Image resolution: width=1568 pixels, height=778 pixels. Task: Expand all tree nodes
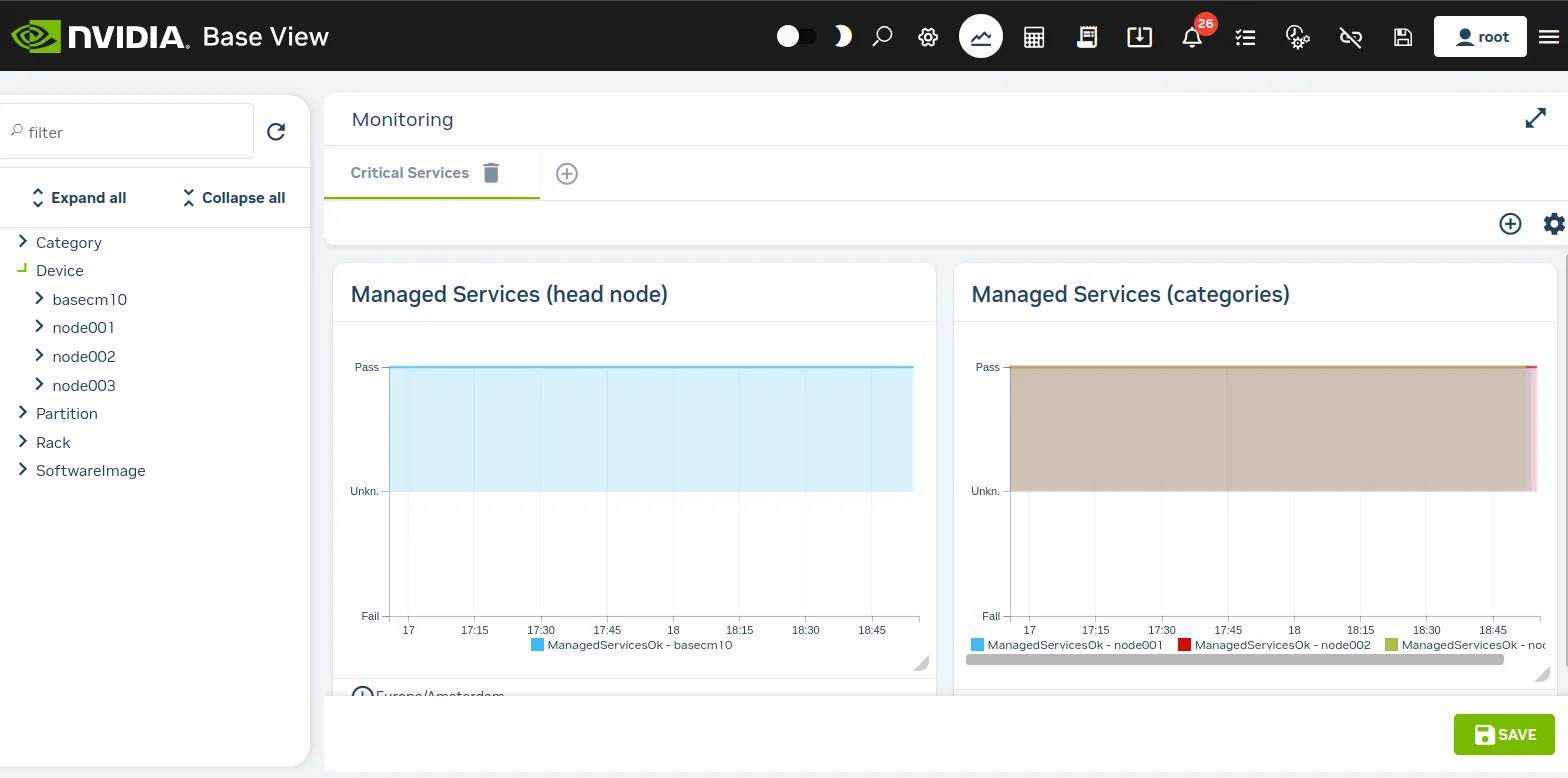79,198
